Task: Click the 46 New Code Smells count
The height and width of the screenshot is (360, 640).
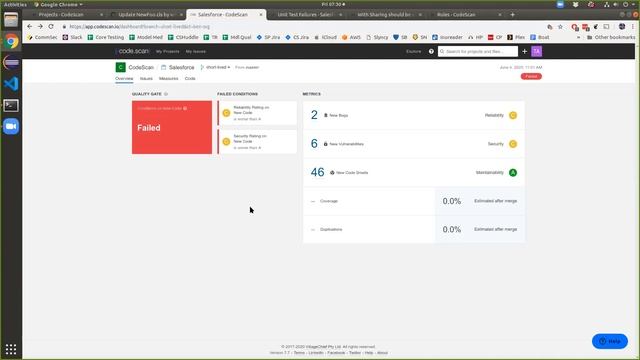Action: tap(318, 172)
